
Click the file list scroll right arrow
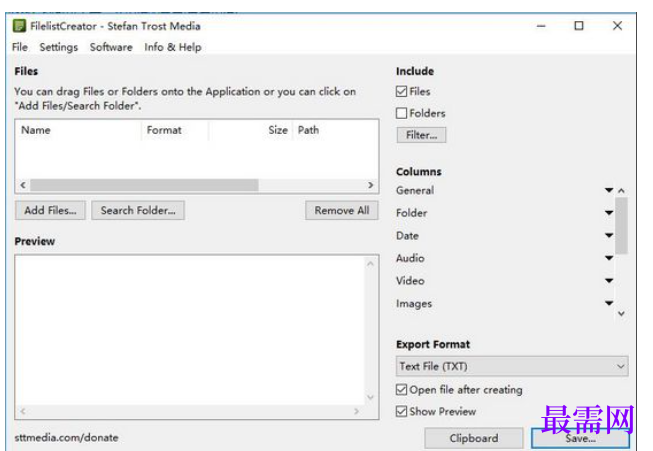[x=371, y=185]
